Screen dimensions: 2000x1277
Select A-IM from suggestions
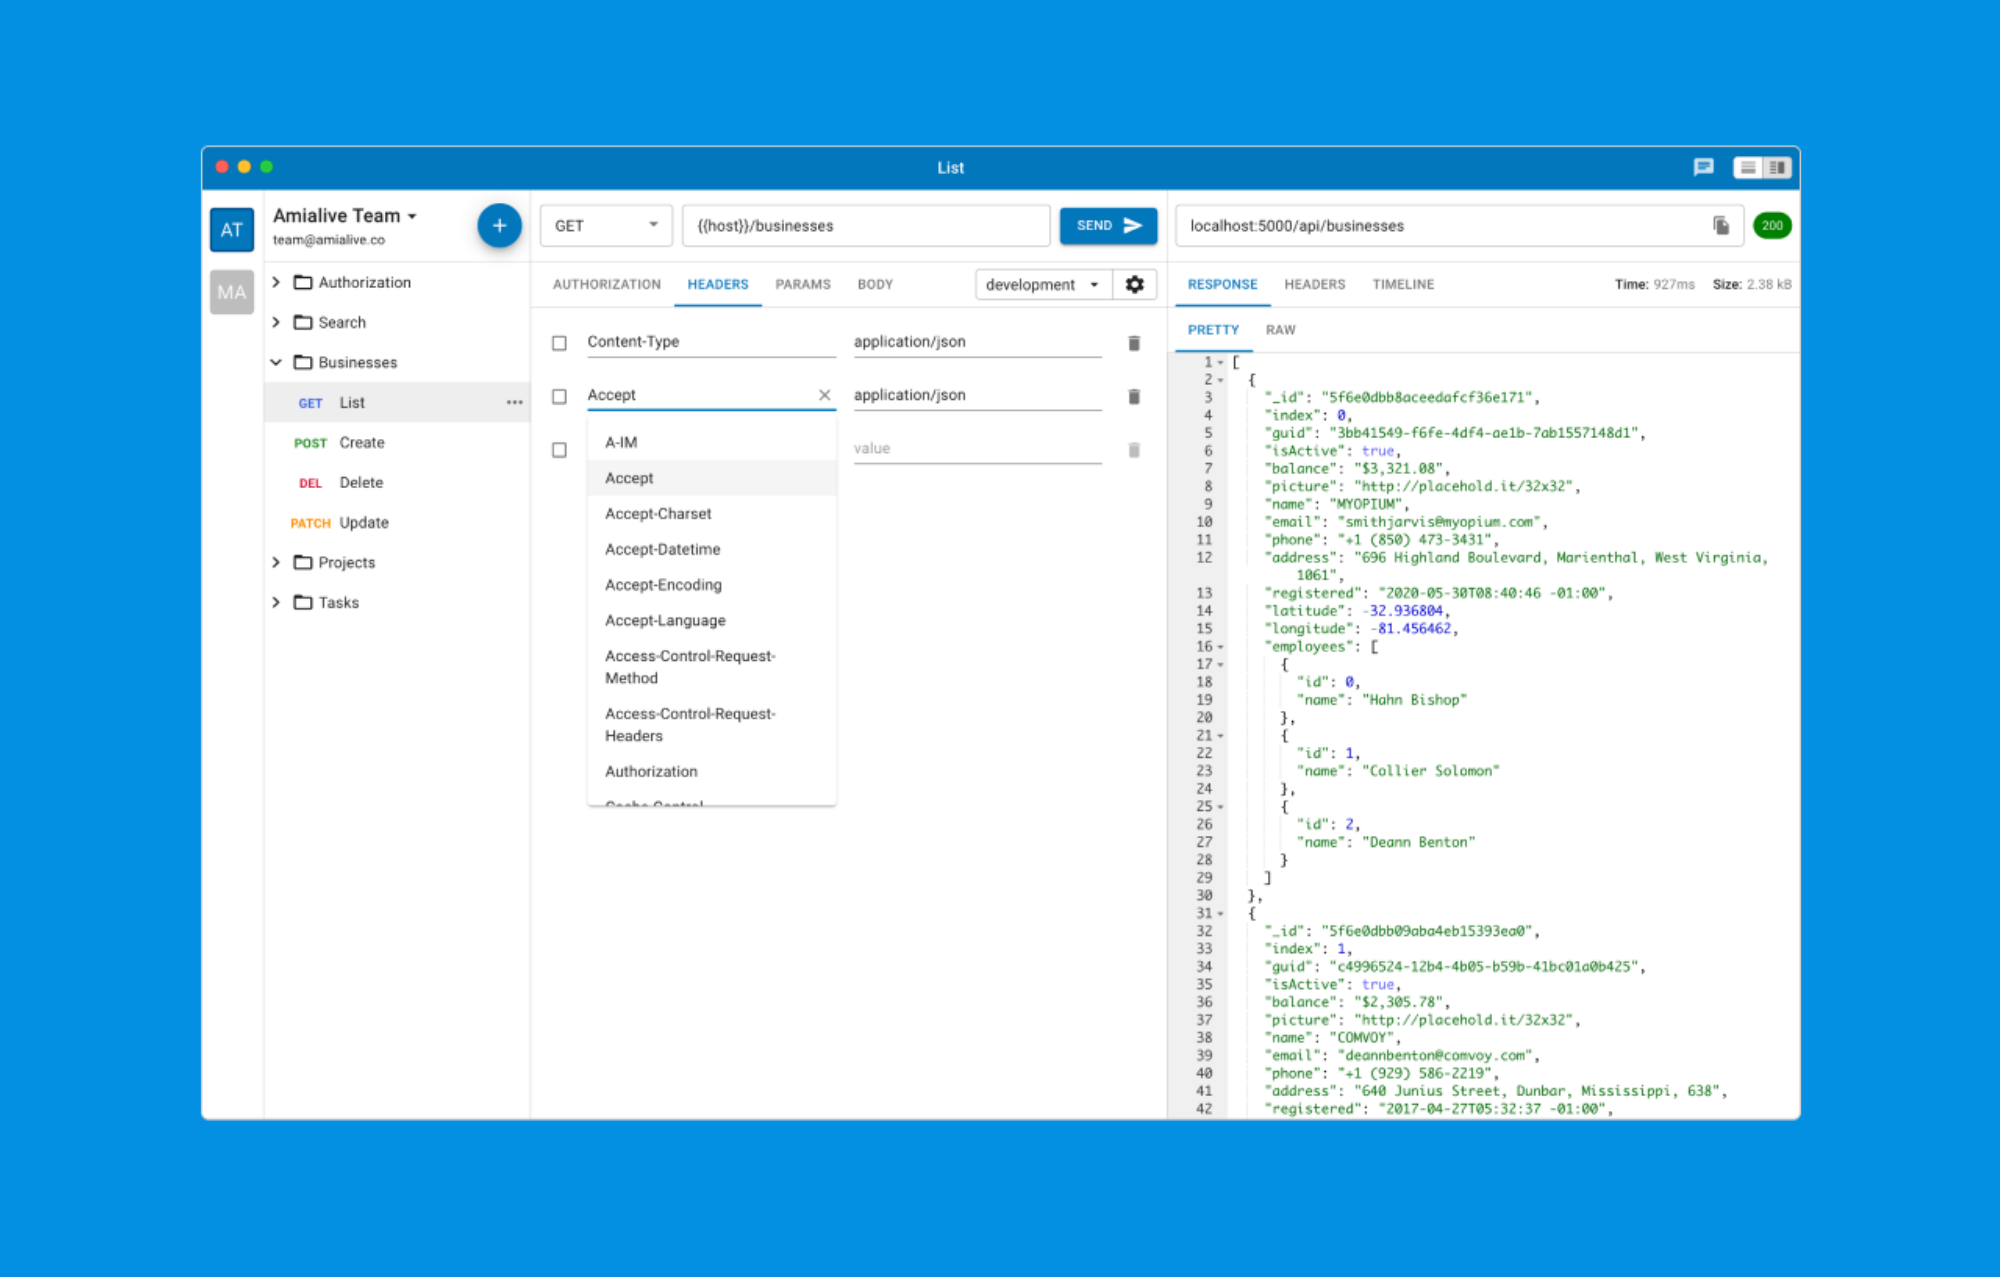point(712,442)
